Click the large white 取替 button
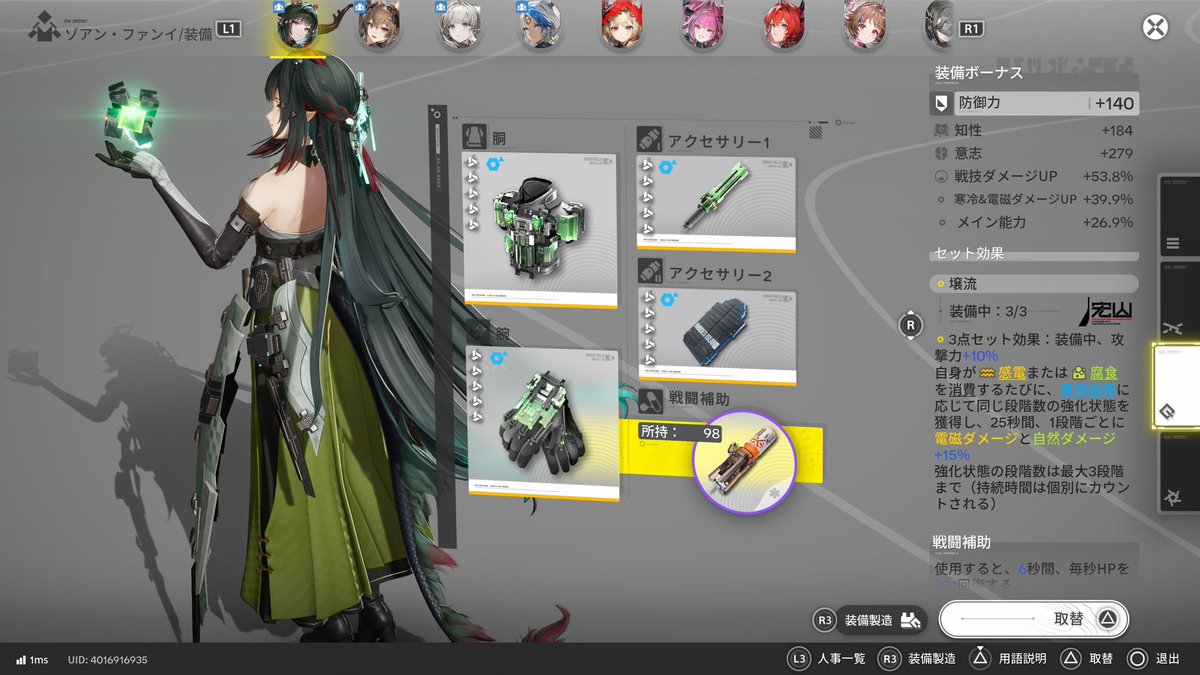The height and width of the screenshot is (675, 1200). 1034,619
